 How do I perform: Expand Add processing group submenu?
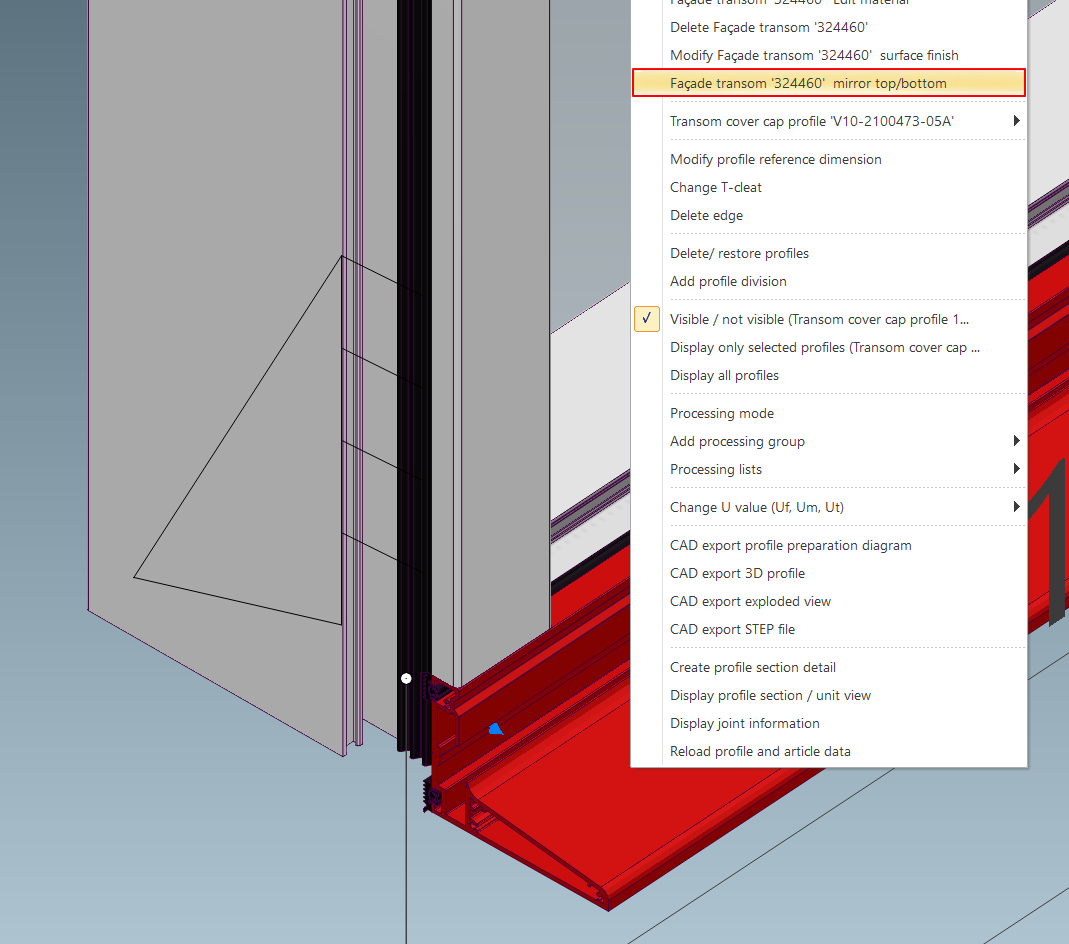click(x=1016, y=441)
